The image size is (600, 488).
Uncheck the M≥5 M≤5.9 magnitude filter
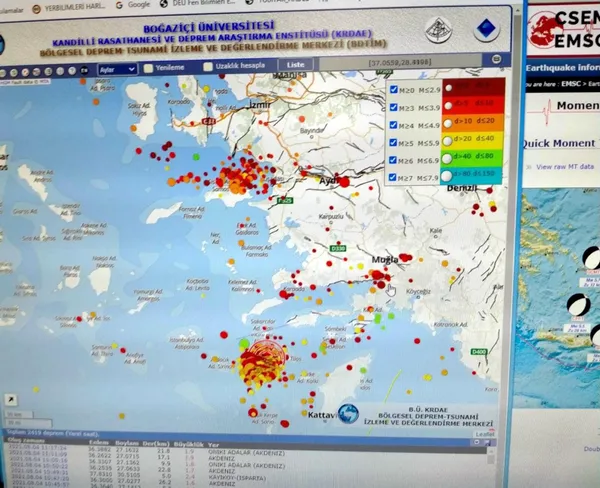pyautogui.click(x=393, y=142)
